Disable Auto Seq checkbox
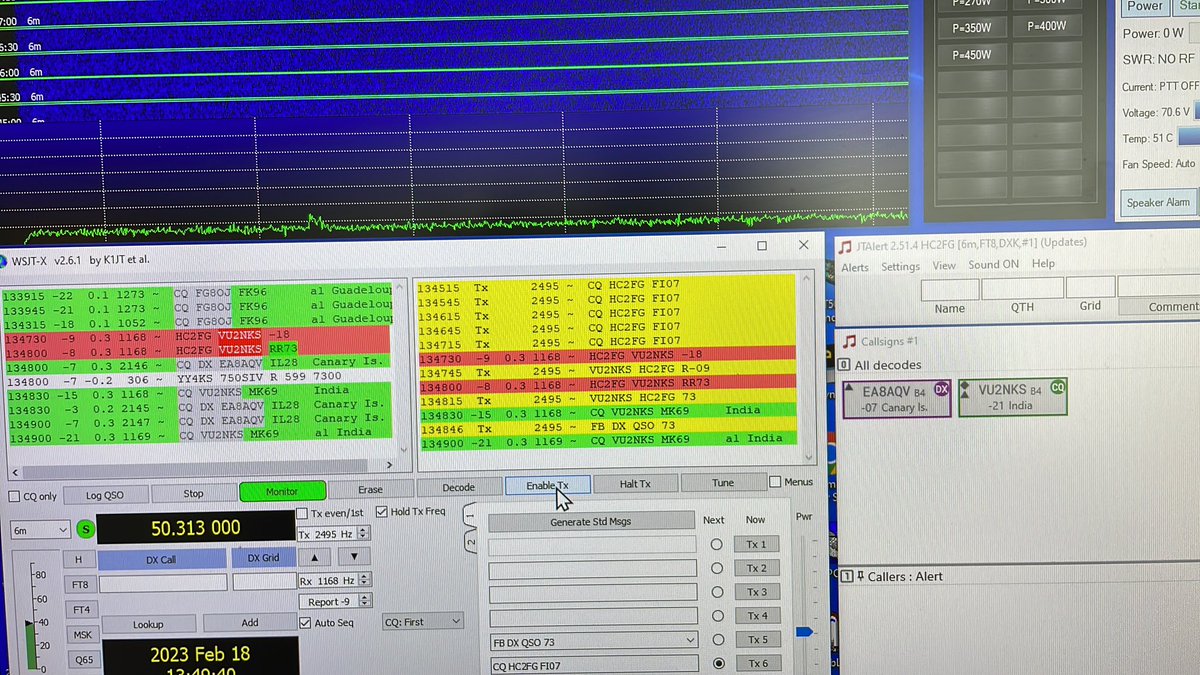Image resolution: width=1200 pixels, height=675 pixels. tap(306, 622)
